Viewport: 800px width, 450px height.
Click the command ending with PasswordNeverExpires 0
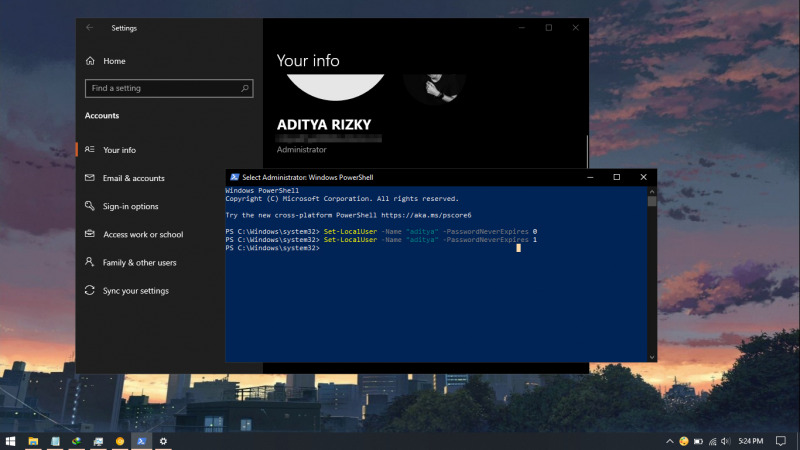[x=381, y=232]
